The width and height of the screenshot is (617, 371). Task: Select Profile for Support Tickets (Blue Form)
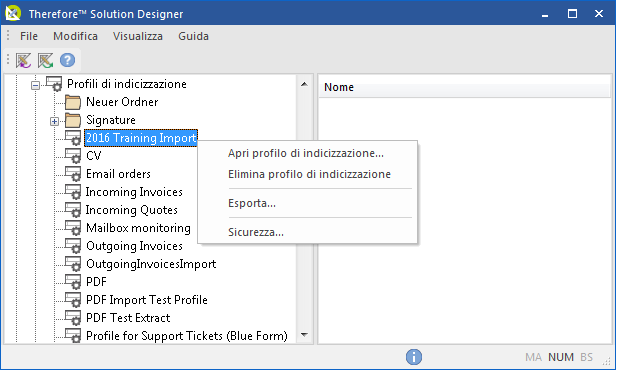[187, 336]
